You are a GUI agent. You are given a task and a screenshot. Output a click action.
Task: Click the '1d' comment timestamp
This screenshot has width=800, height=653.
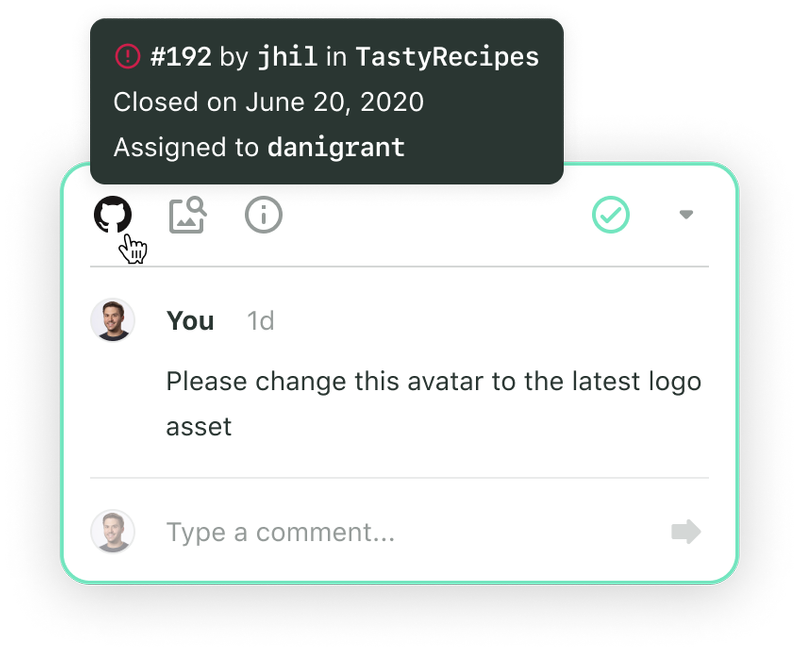(x=261, y=321)
